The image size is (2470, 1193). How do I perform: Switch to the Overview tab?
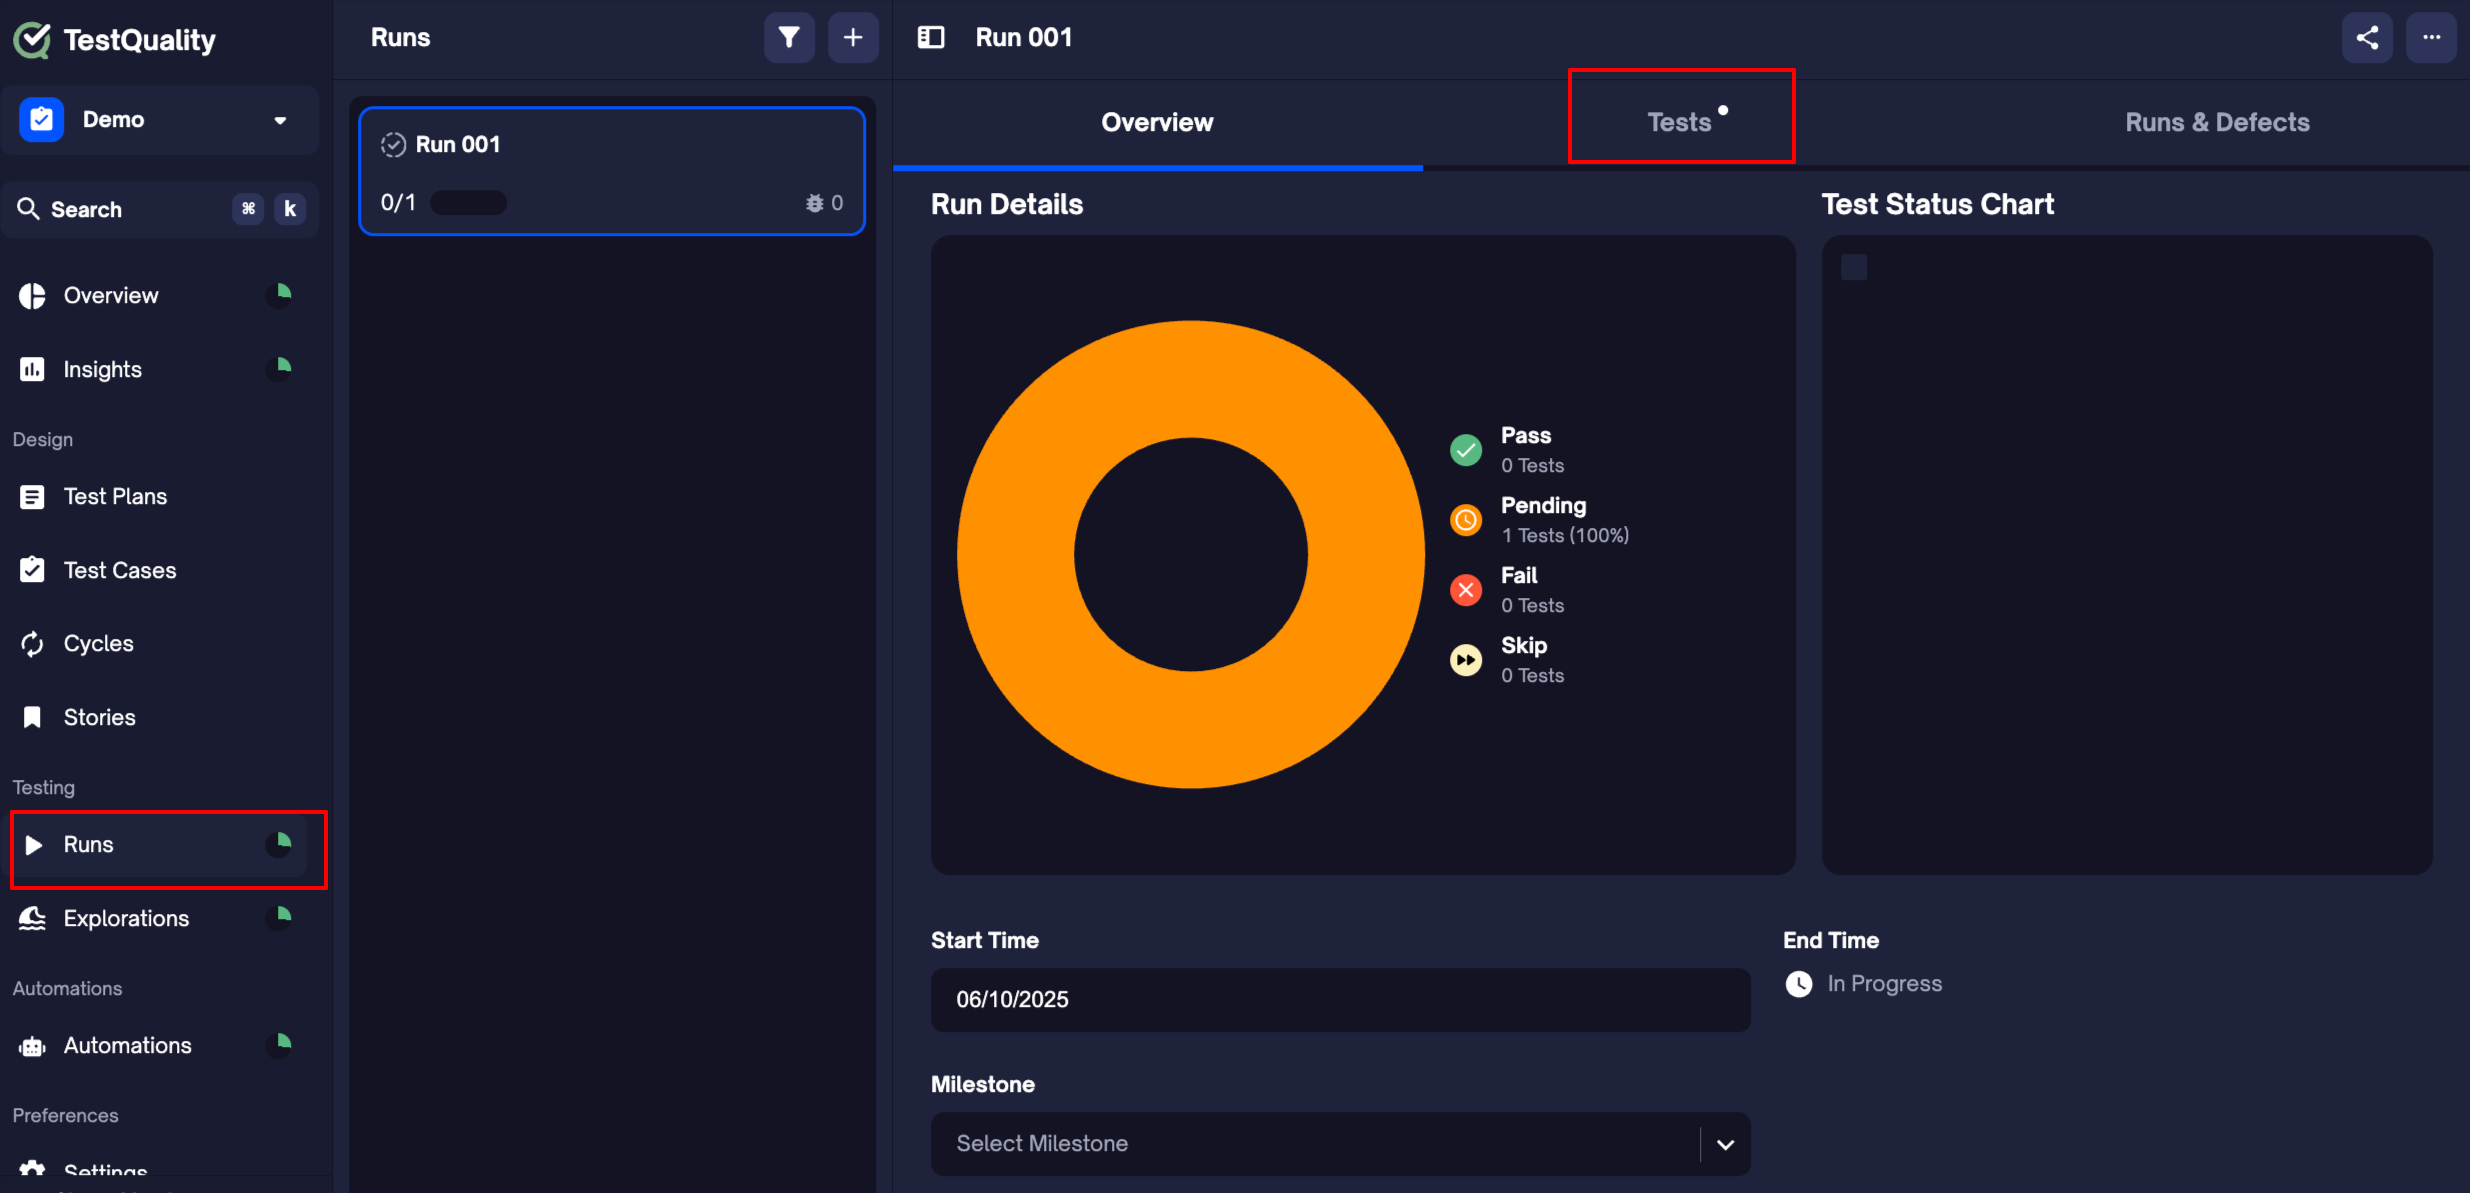(1157, 123)
